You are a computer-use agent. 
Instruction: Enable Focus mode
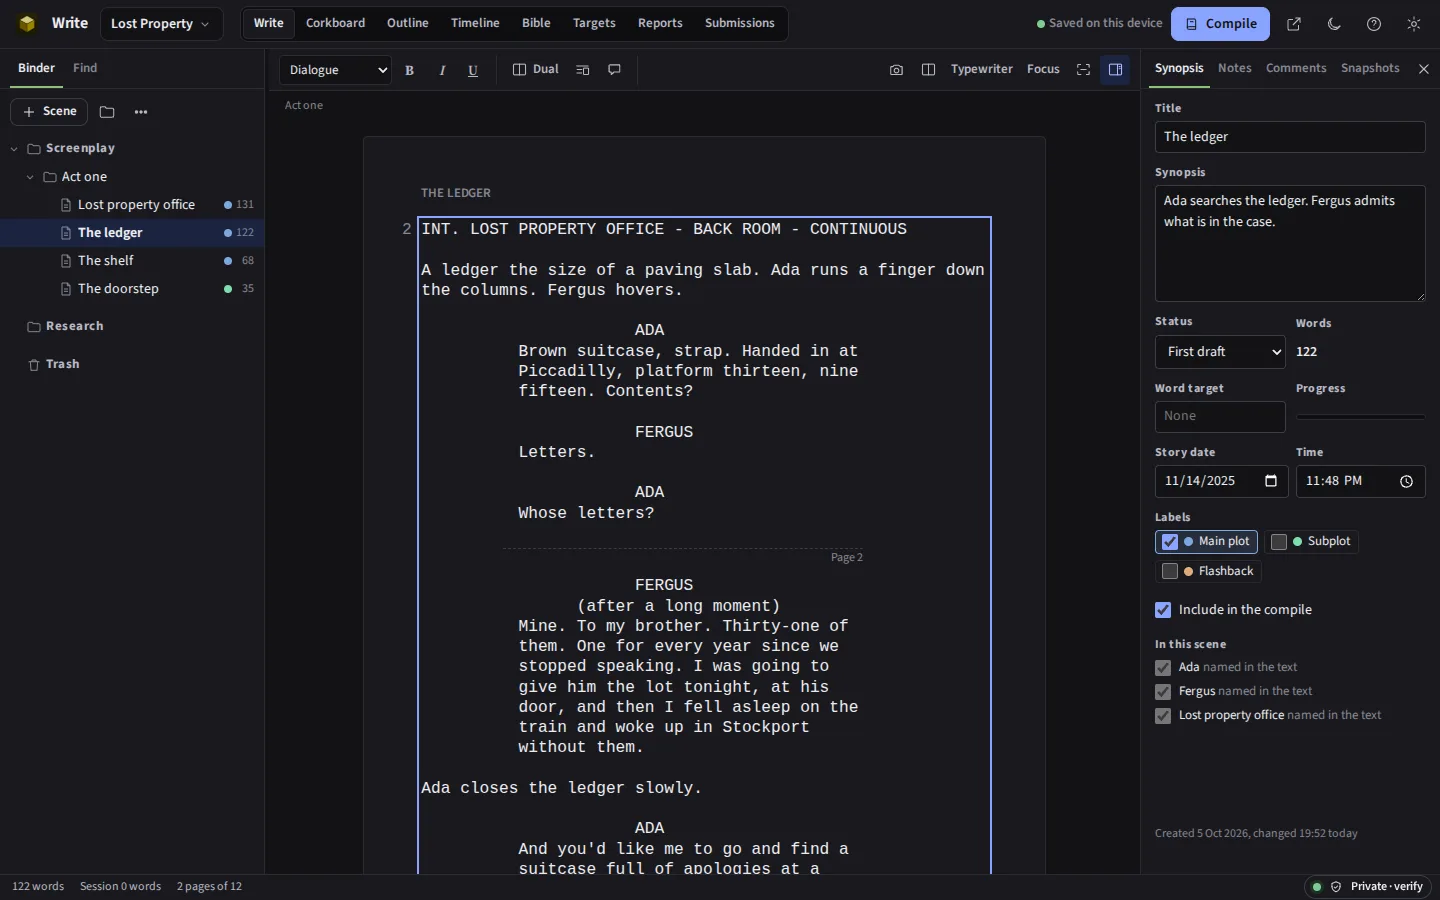(1043, 69)
